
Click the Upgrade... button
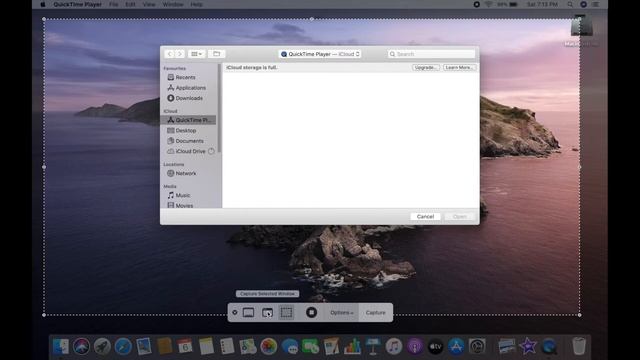tap(425, 68)
